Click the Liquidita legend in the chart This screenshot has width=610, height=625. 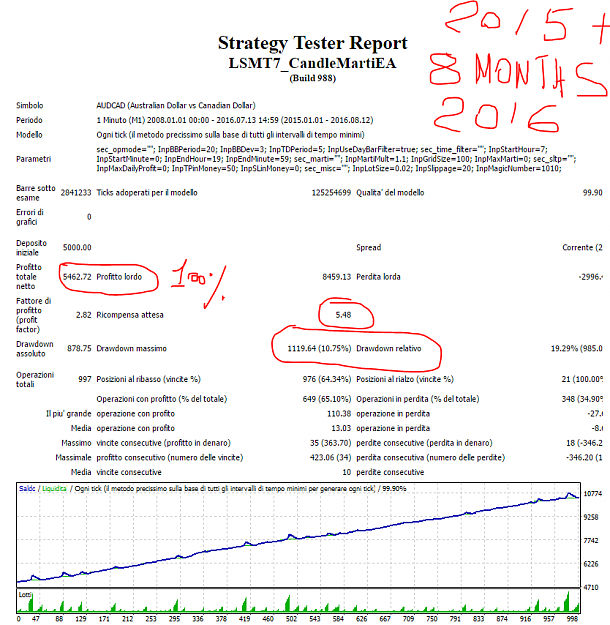click(x=54, y=489)
